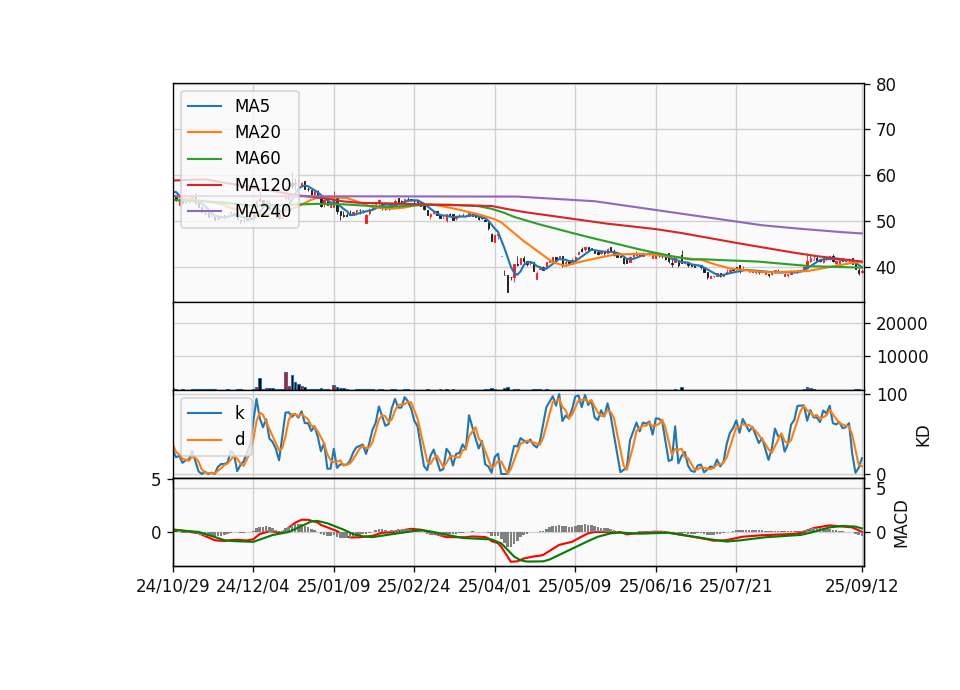This screenshot has height=690, width=960.
Task: Click the price axis value 60
Action: (x=886, y=176)
